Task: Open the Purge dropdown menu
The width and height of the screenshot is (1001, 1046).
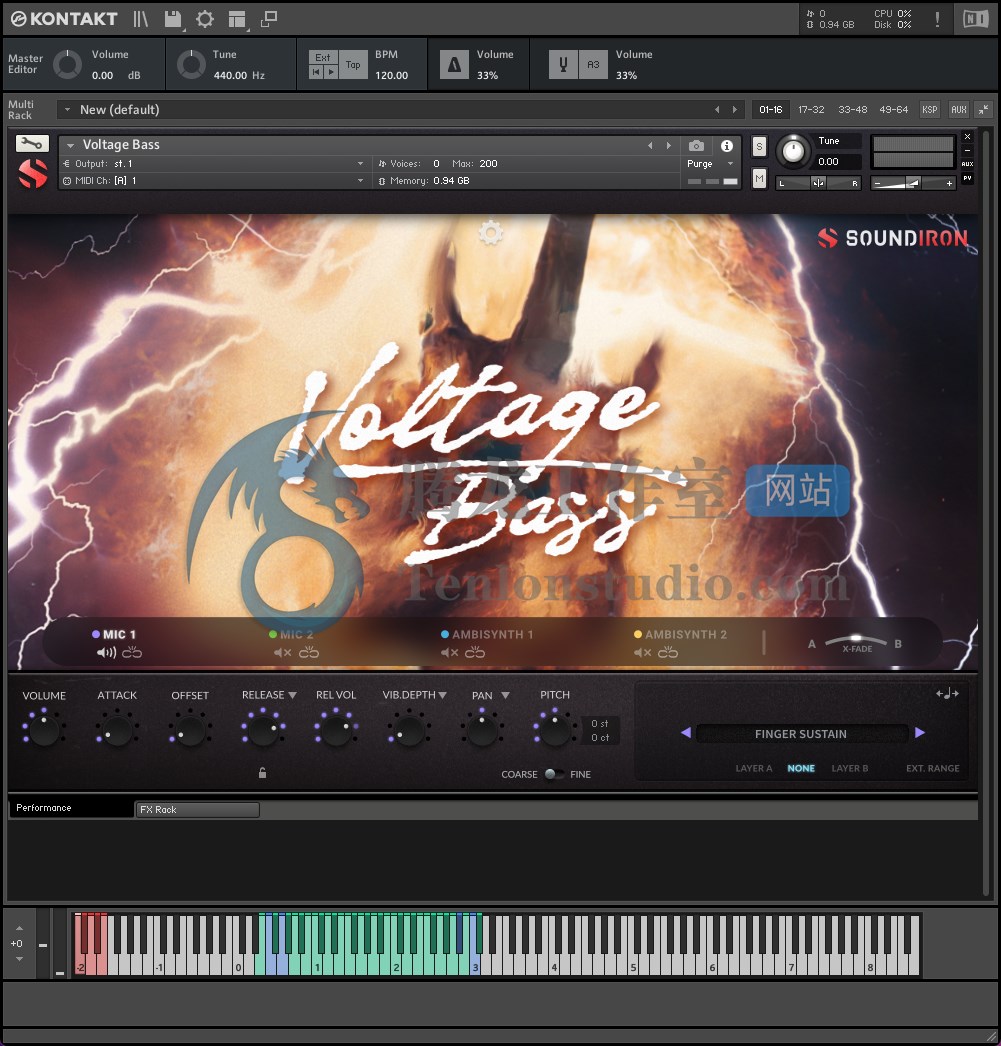Action: pyautogui.click(x=711, y=163)
